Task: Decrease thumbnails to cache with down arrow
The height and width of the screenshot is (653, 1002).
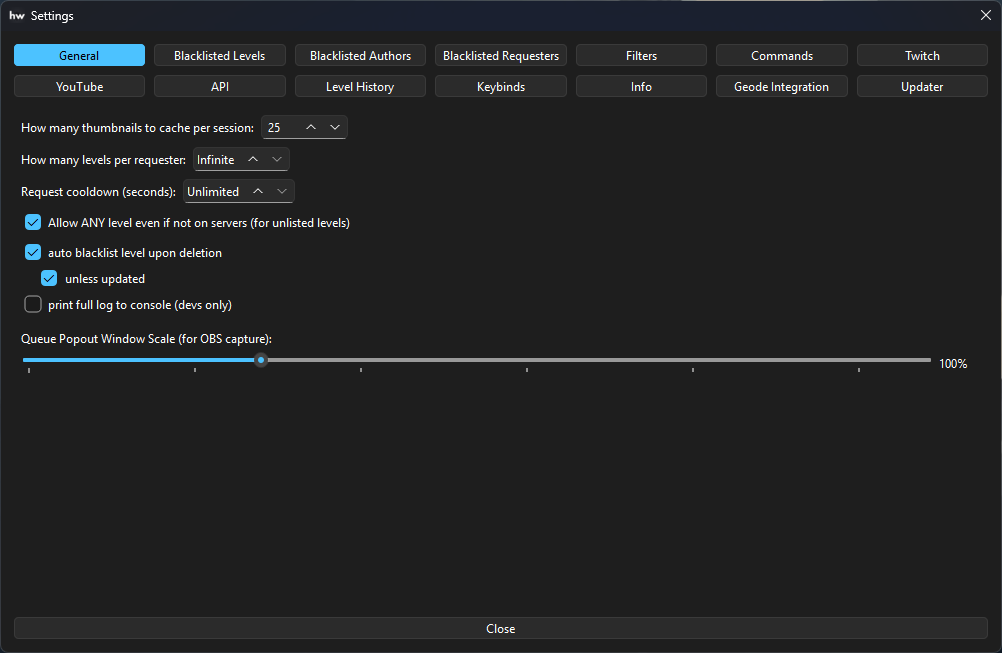Action: 335,127
